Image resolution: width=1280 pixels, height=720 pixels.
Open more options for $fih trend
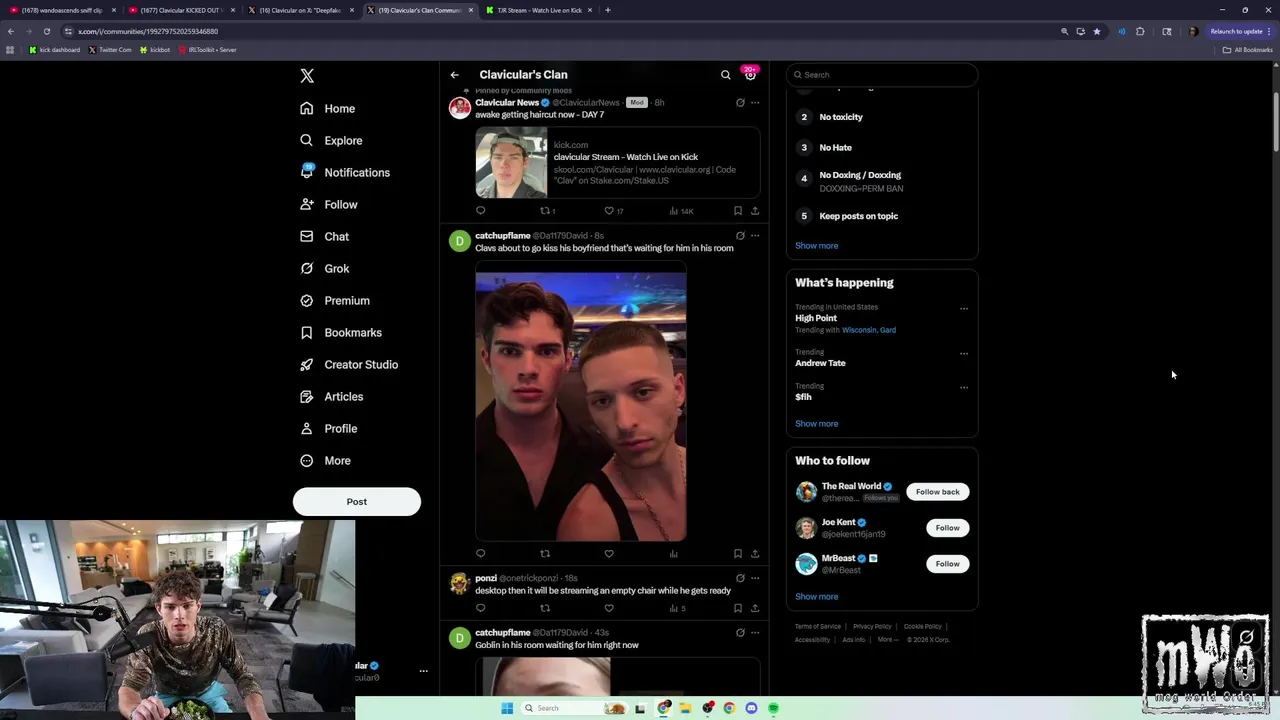964,387
